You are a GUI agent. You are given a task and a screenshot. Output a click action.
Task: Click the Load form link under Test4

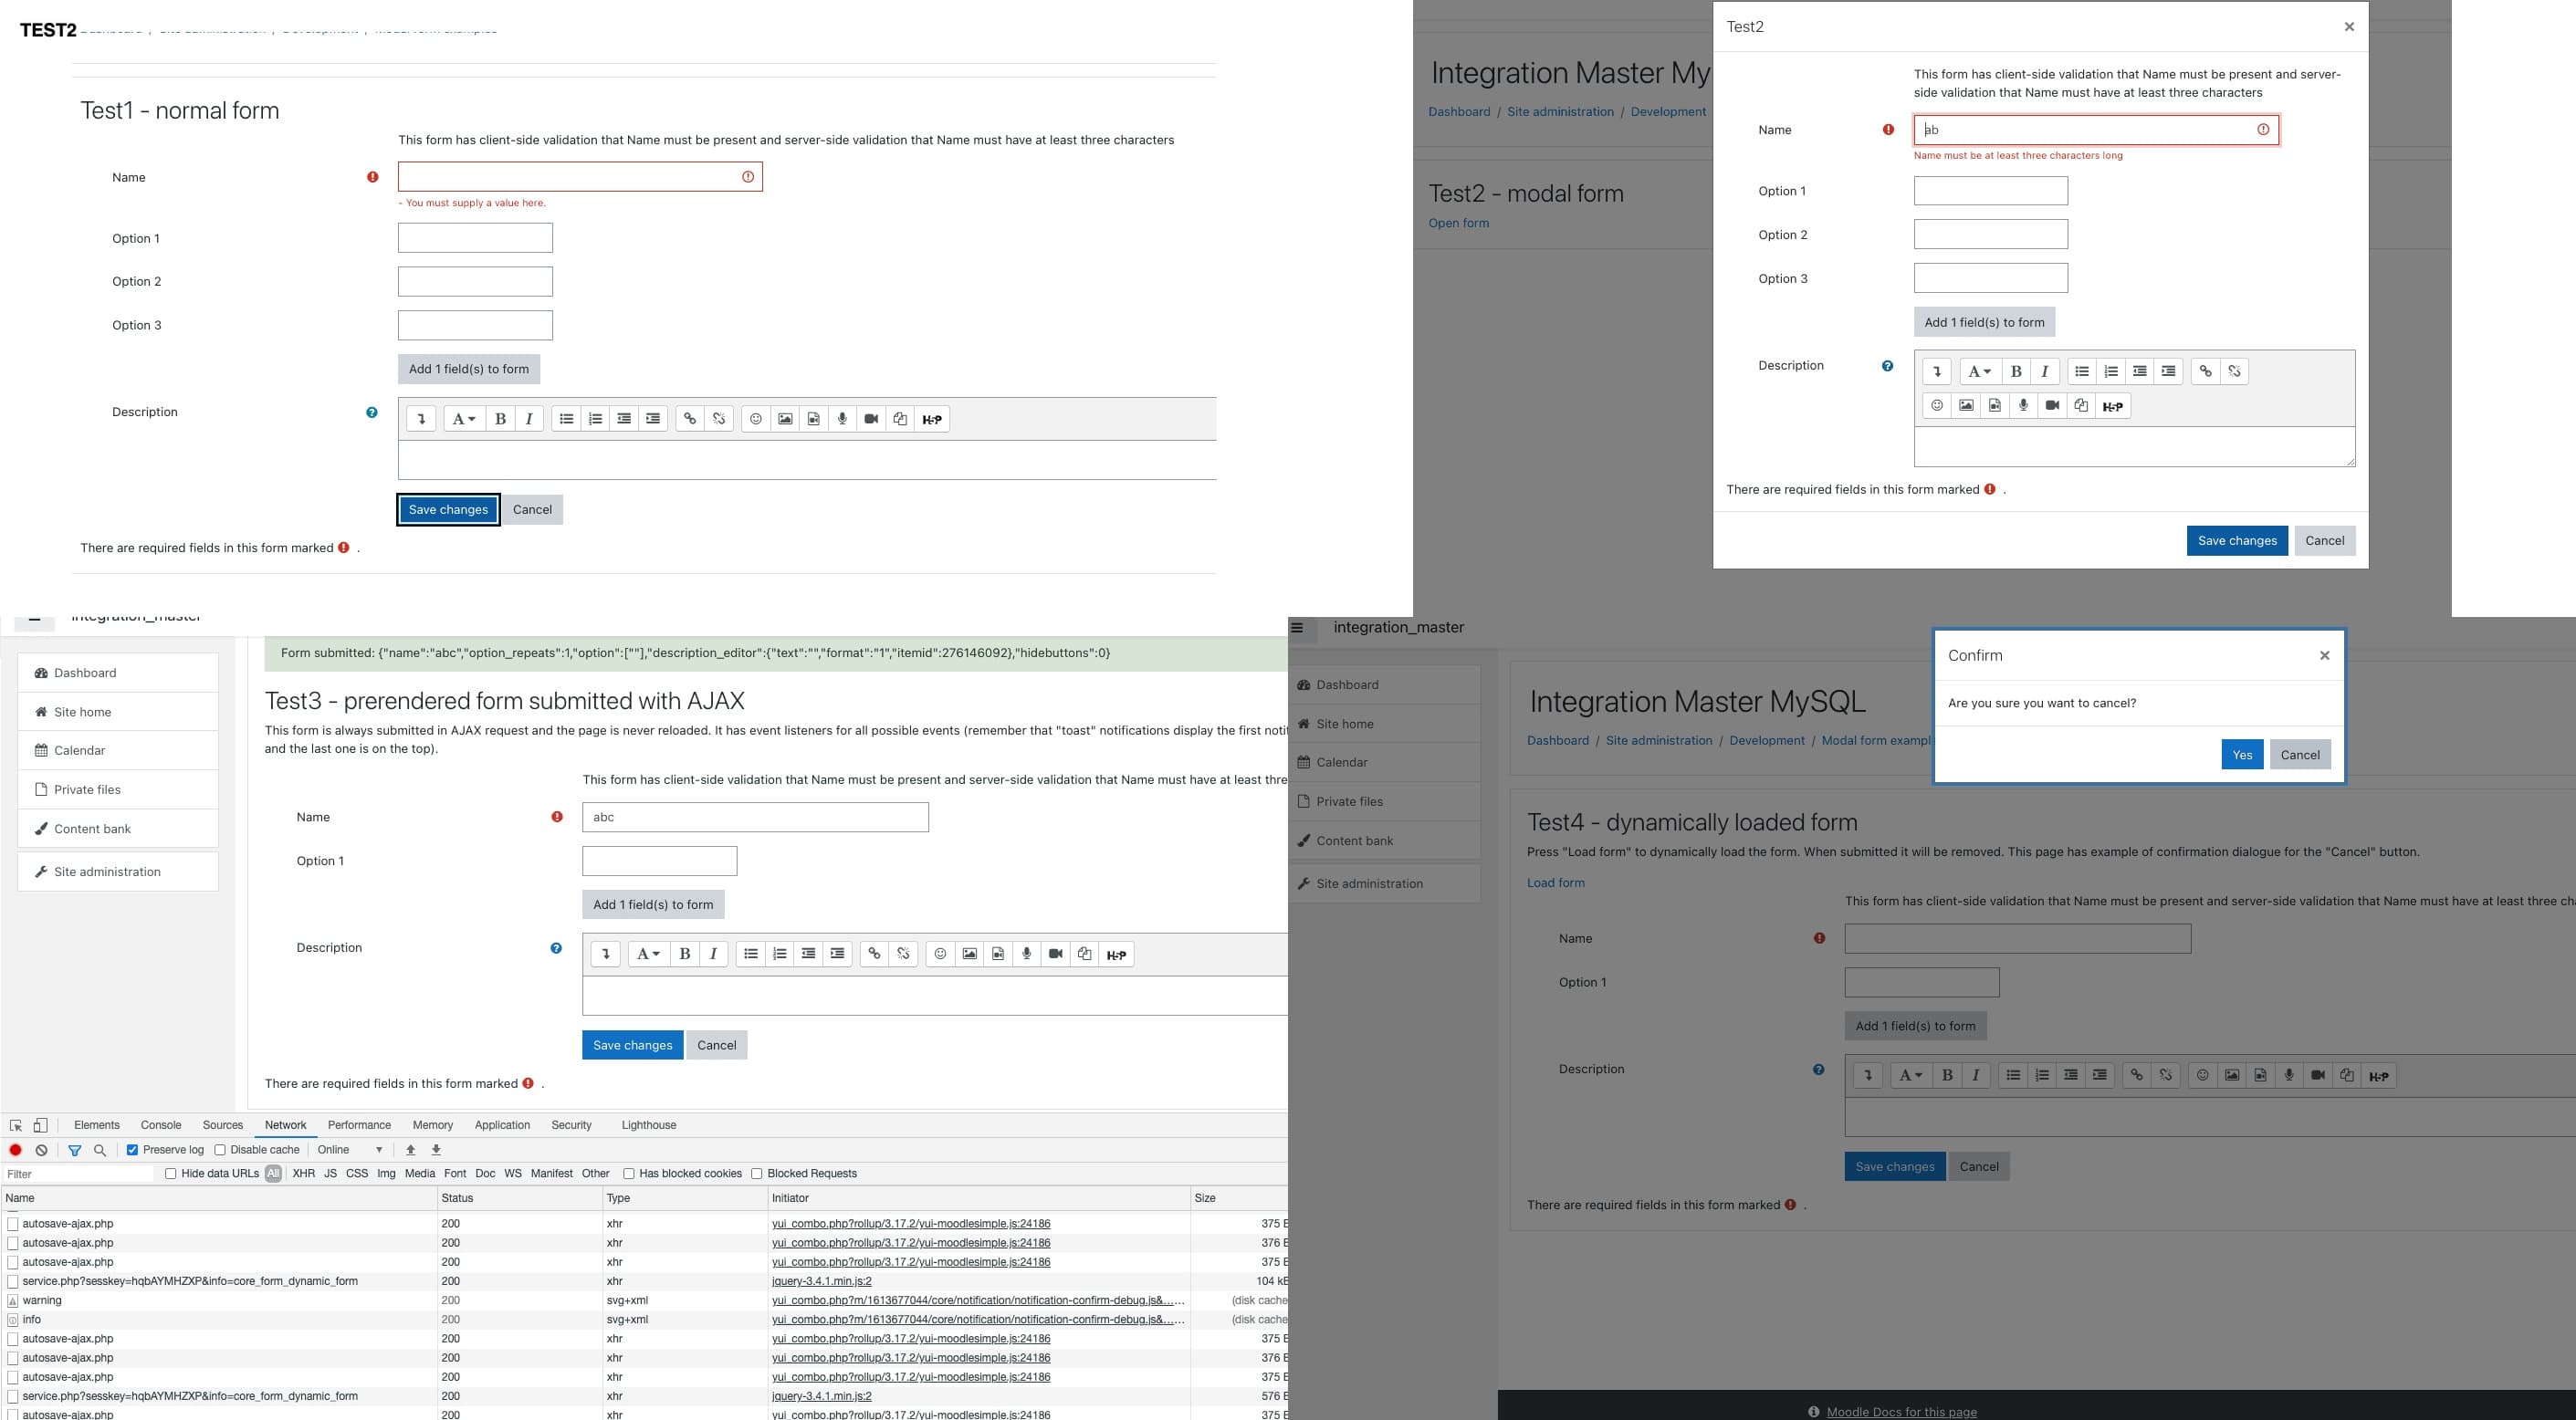(x=1555, y=883)
